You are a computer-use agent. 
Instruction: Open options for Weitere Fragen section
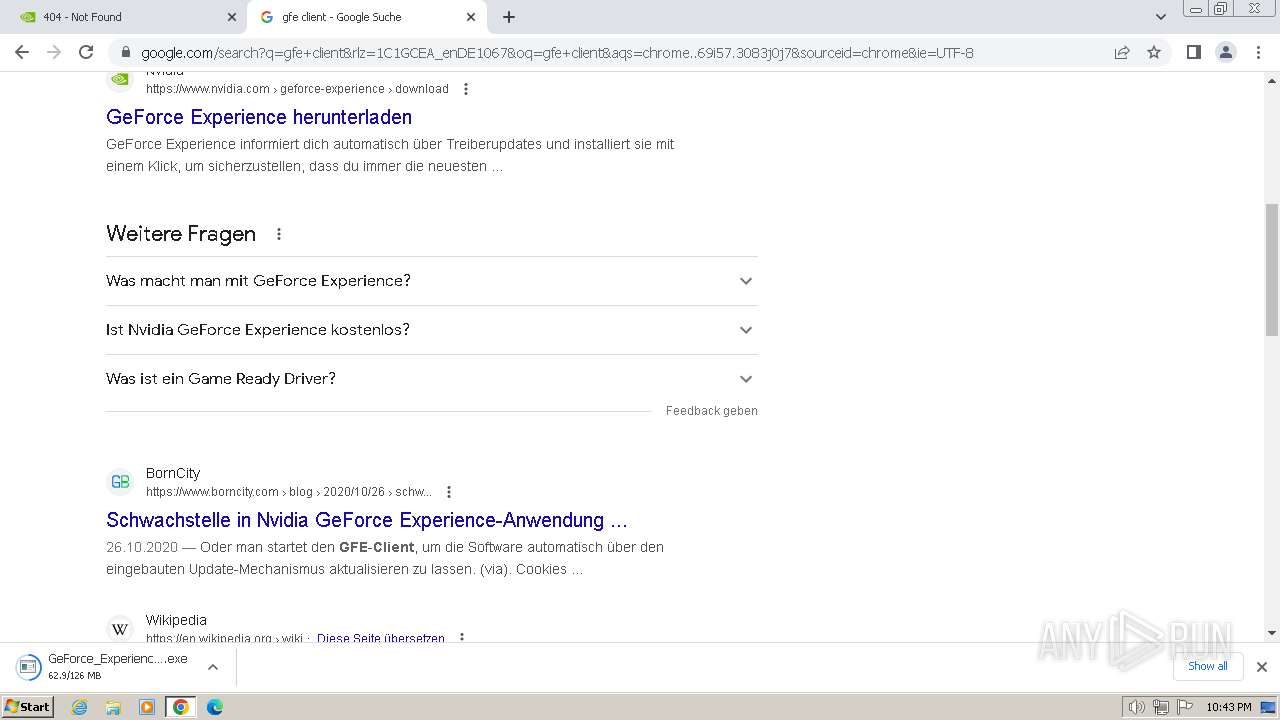tap(279, 234)
